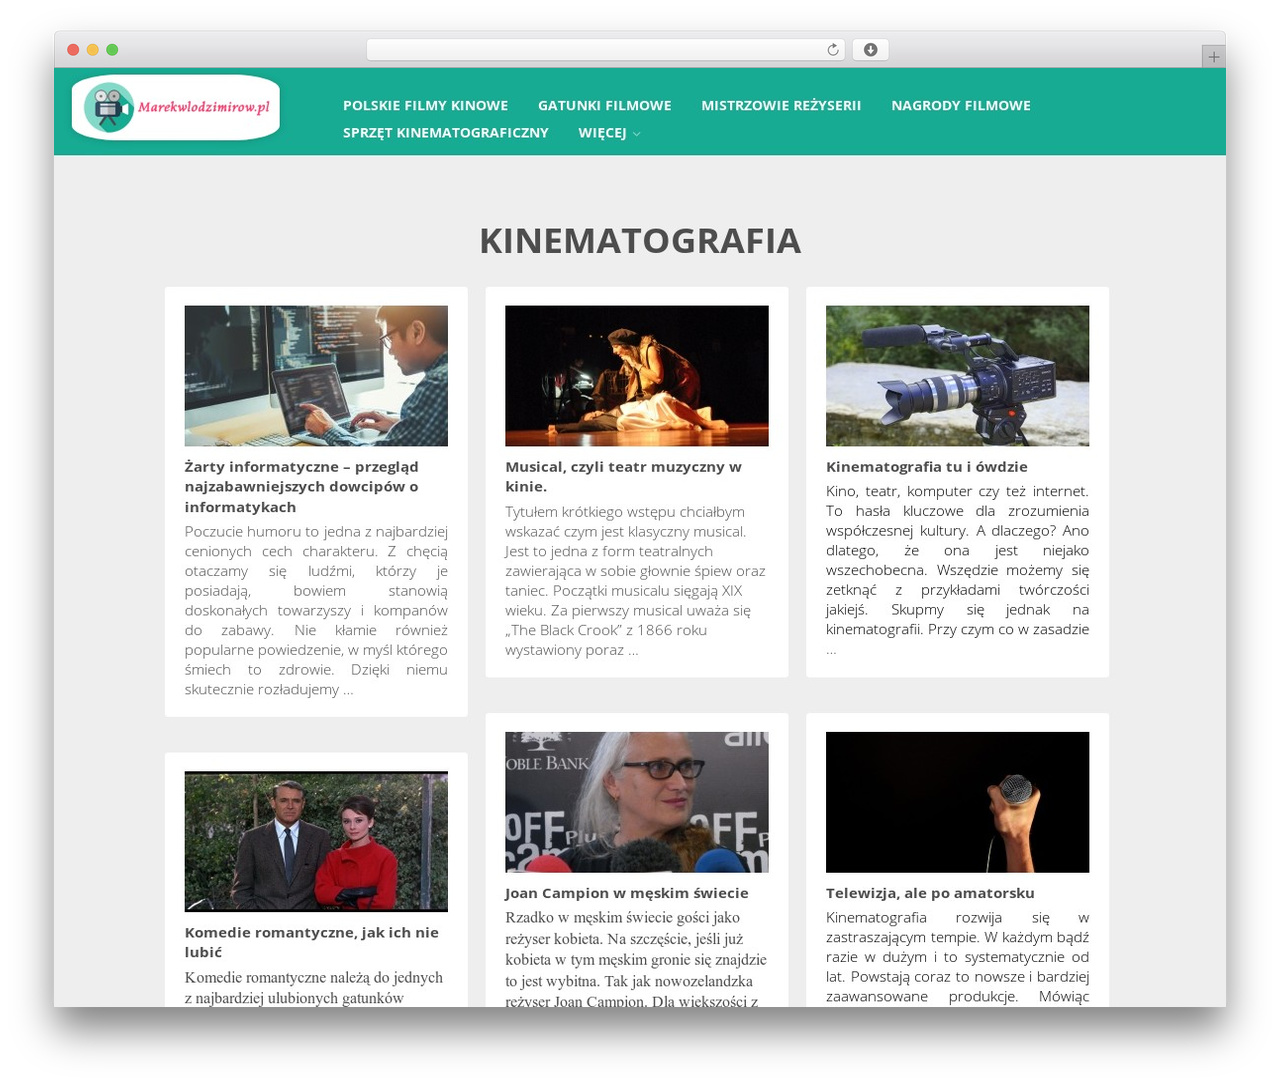Click the green maximize window button
This screenshot has width=1280, height=1084.
pos(112,50)
